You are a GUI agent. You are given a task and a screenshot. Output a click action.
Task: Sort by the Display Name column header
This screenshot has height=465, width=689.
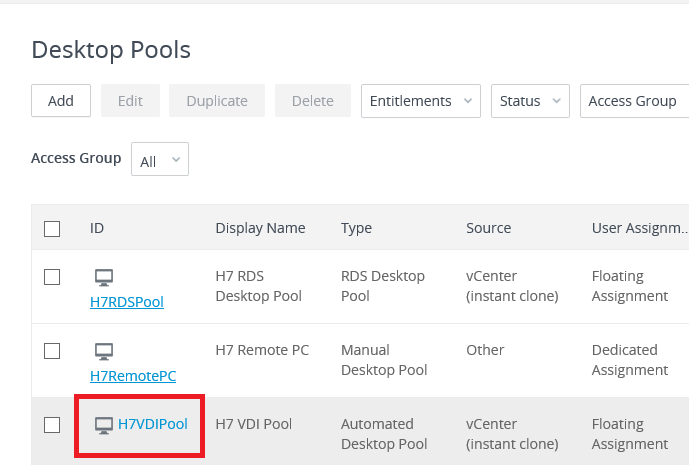pos(260,228)
